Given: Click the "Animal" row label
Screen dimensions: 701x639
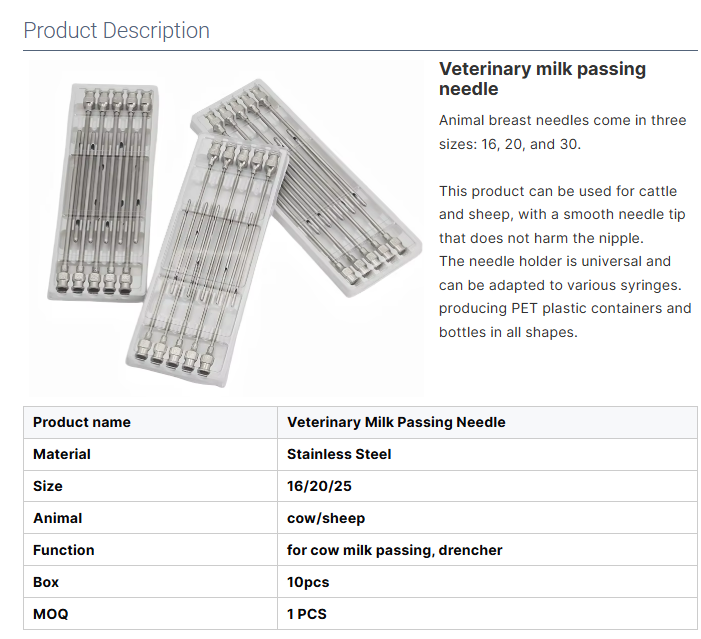Looking at the screenshot, I should [58, 518].
